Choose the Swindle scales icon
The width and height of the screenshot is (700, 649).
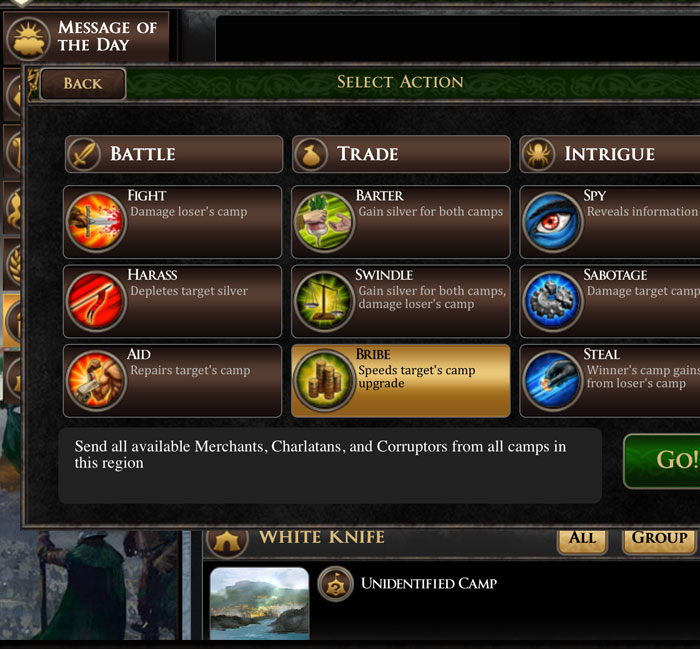(324, 301)
